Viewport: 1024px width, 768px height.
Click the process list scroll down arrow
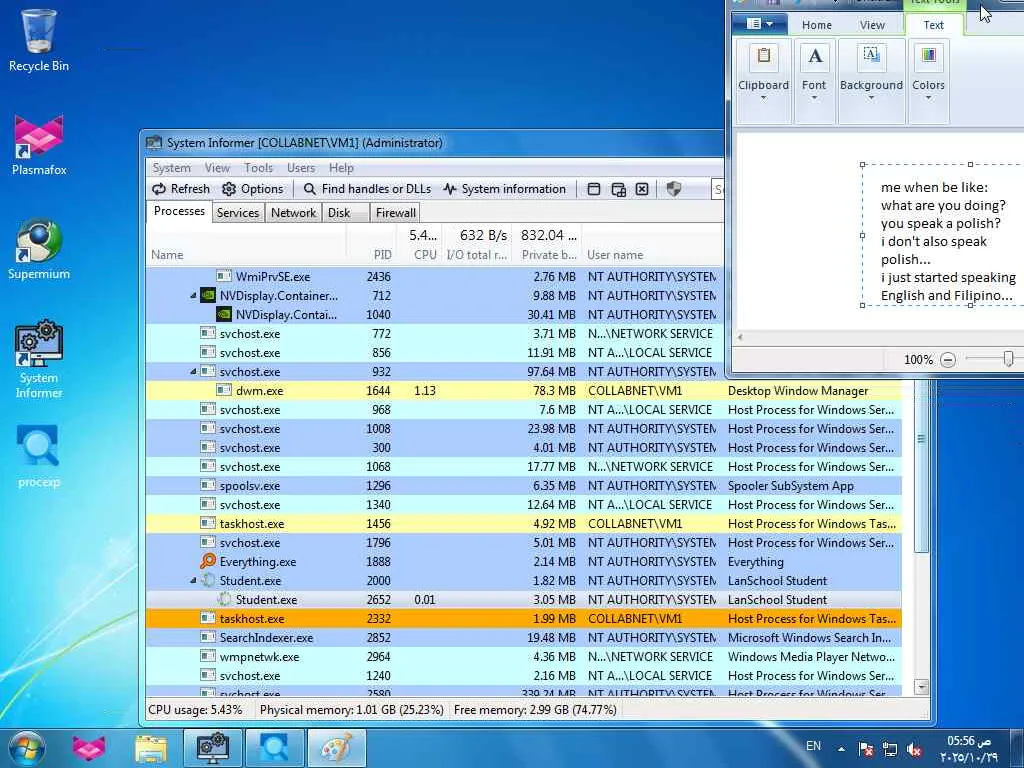pos(921,687)
